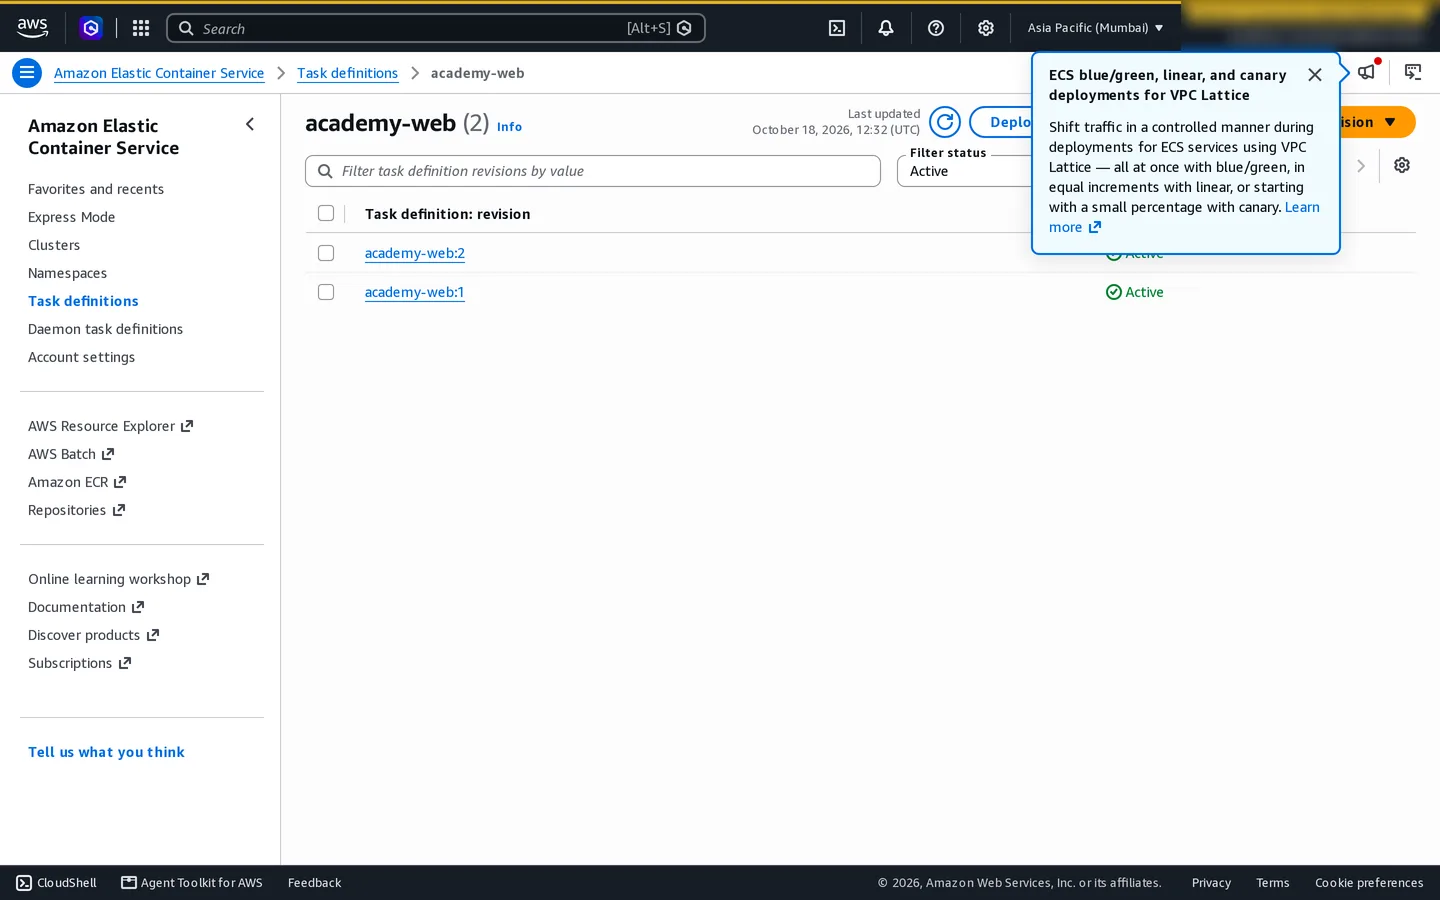Image resolution: width=1440 pixels, height=900 pixels.
Task: Go to Clusters in the sidebar
Action: [54, 245]
